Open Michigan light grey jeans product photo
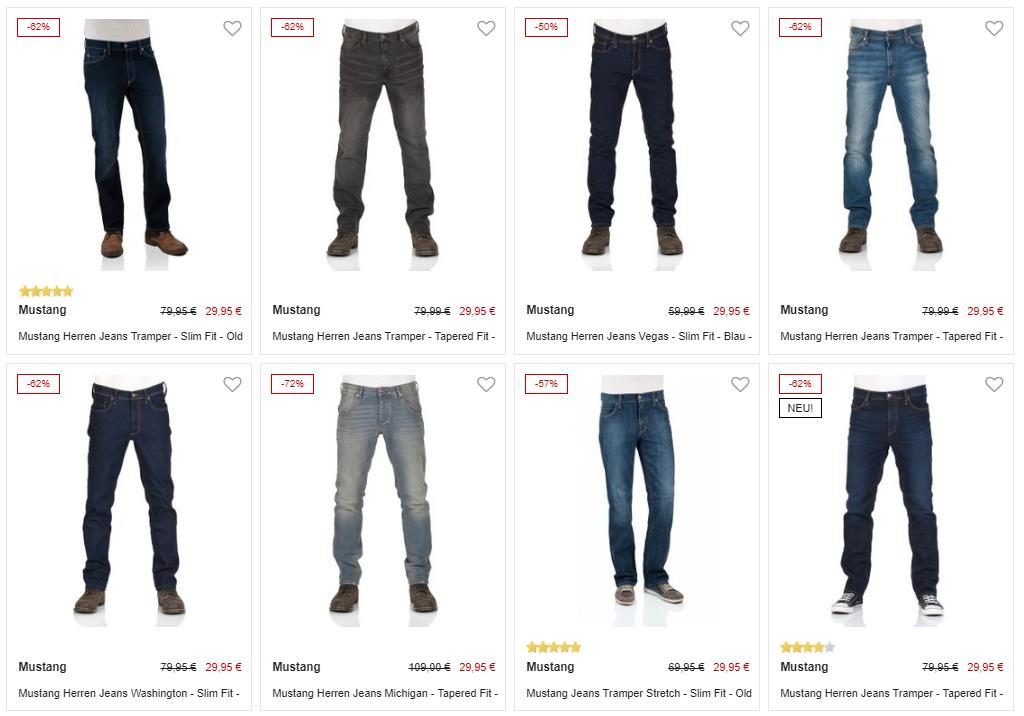This screenshot has width=1024, height=716. click(383, 500)
